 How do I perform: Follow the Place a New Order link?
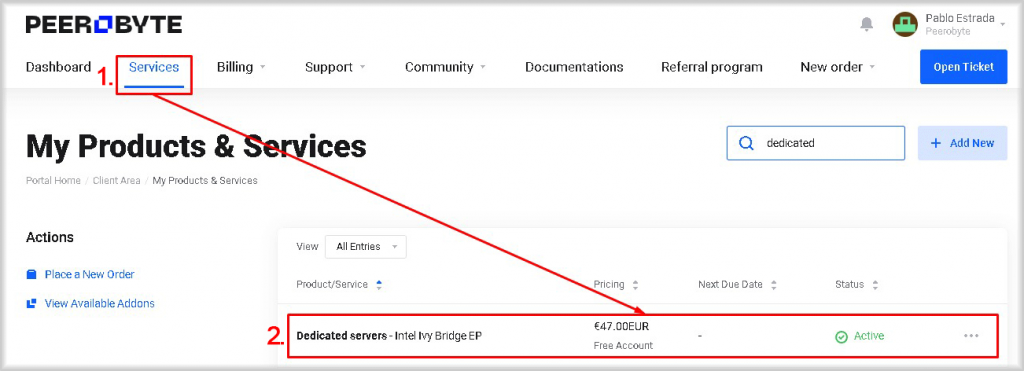(x=89, y=274)
